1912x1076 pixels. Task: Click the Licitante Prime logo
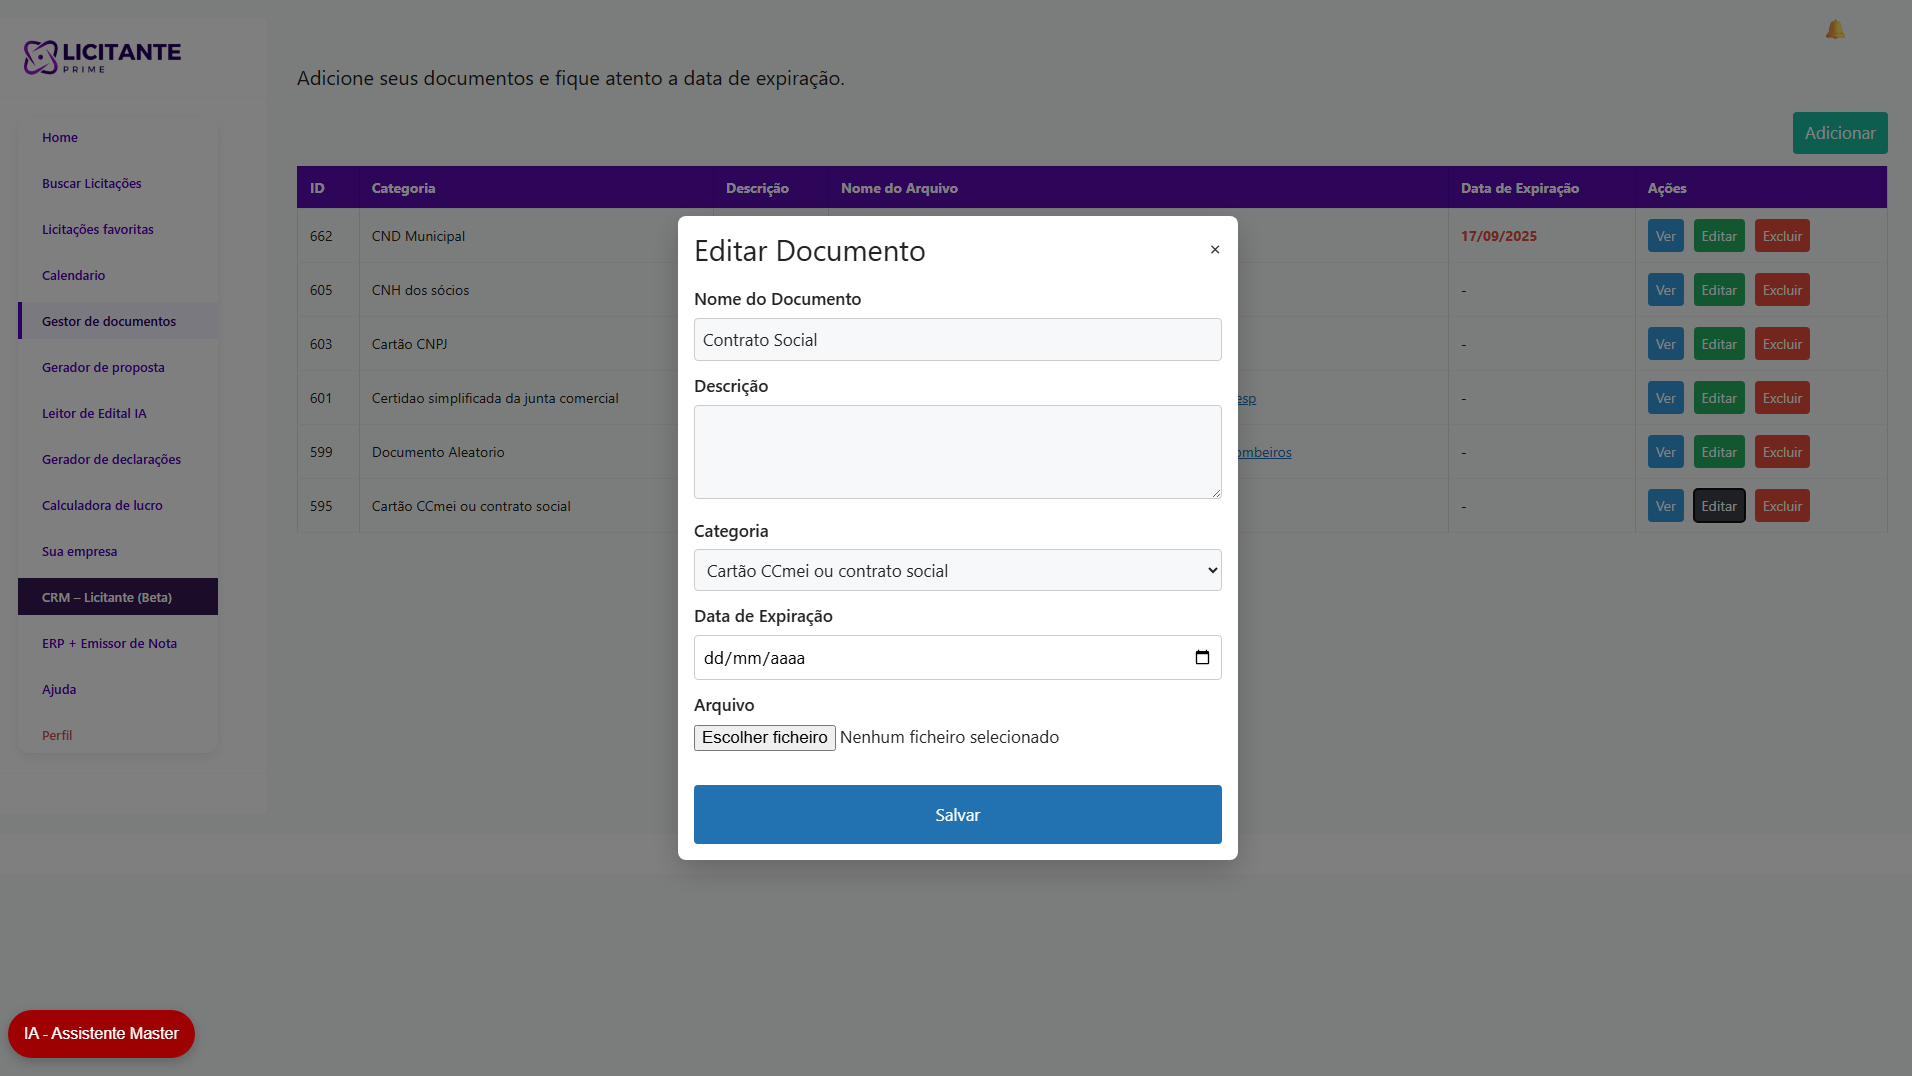point(102,57)
